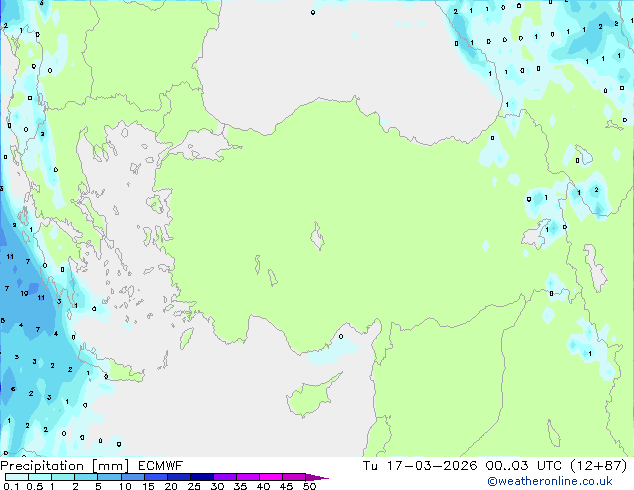Click the '0.1' legend scale label
Image resolution: width=634 pixels, height=490 pixels.
11,486
